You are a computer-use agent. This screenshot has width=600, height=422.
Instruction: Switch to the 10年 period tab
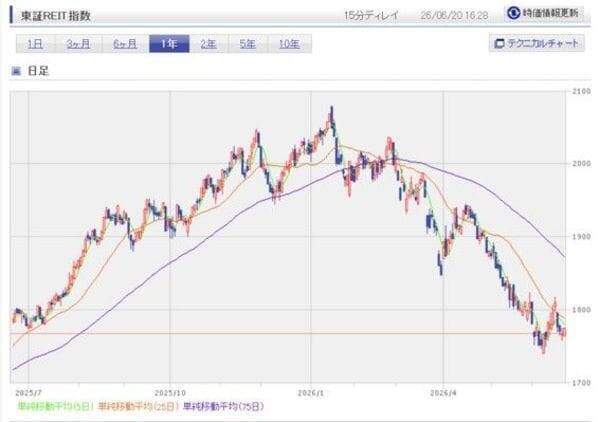(290, 44)
